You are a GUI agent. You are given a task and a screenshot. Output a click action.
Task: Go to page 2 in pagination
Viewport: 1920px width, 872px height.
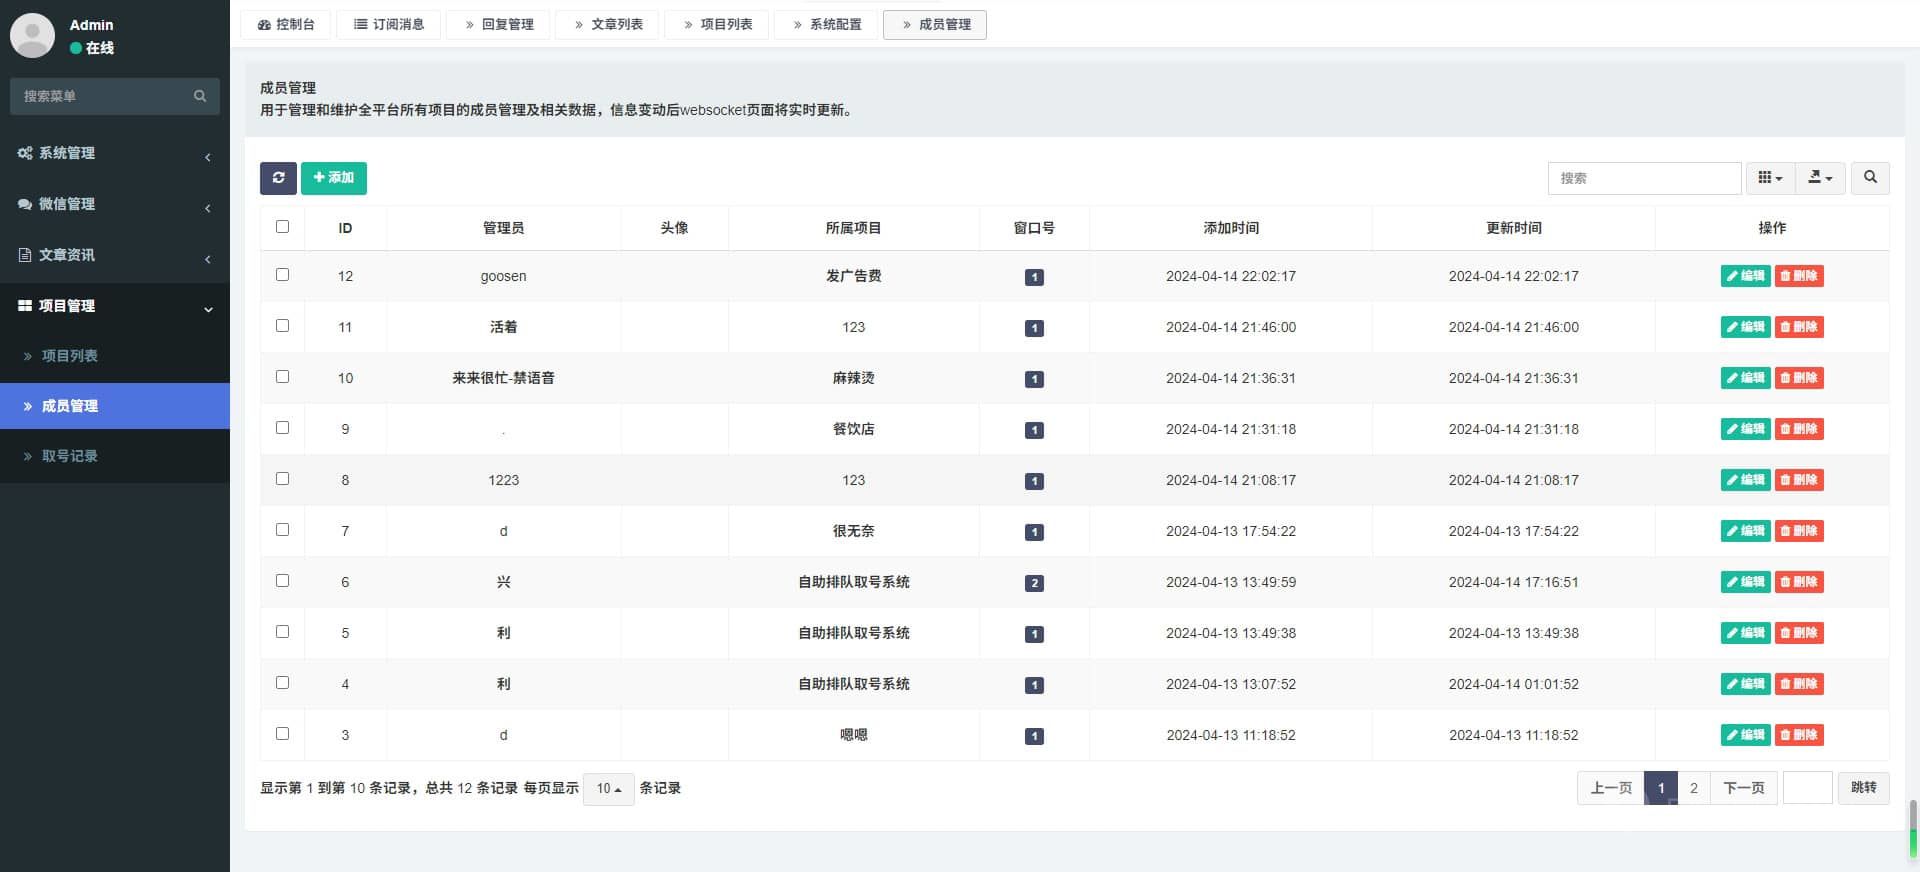pyautogui.click(x=1693, y=788)
